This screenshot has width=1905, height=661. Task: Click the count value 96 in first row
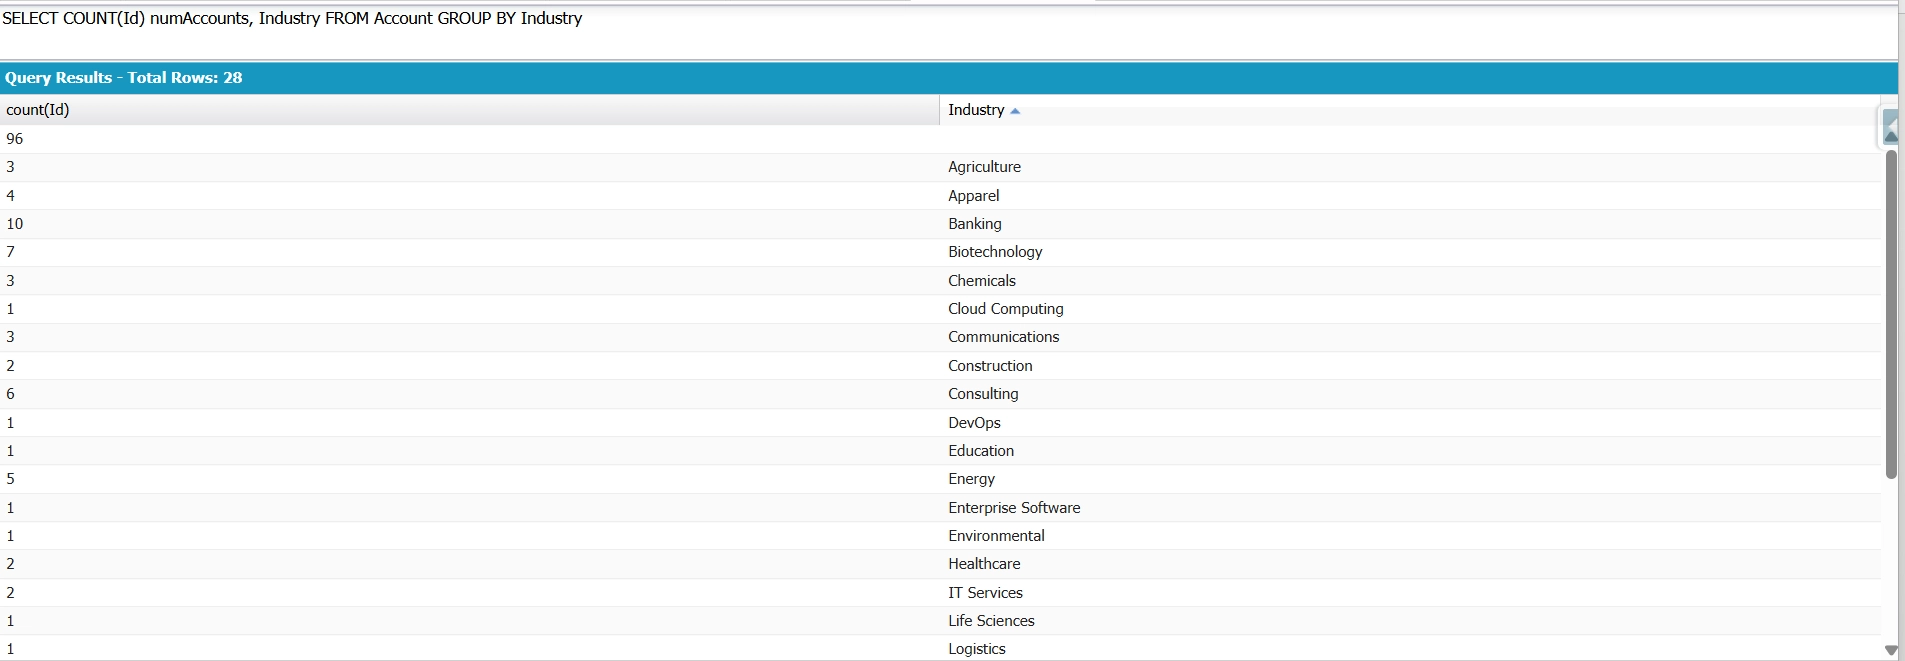pos(14,139)
